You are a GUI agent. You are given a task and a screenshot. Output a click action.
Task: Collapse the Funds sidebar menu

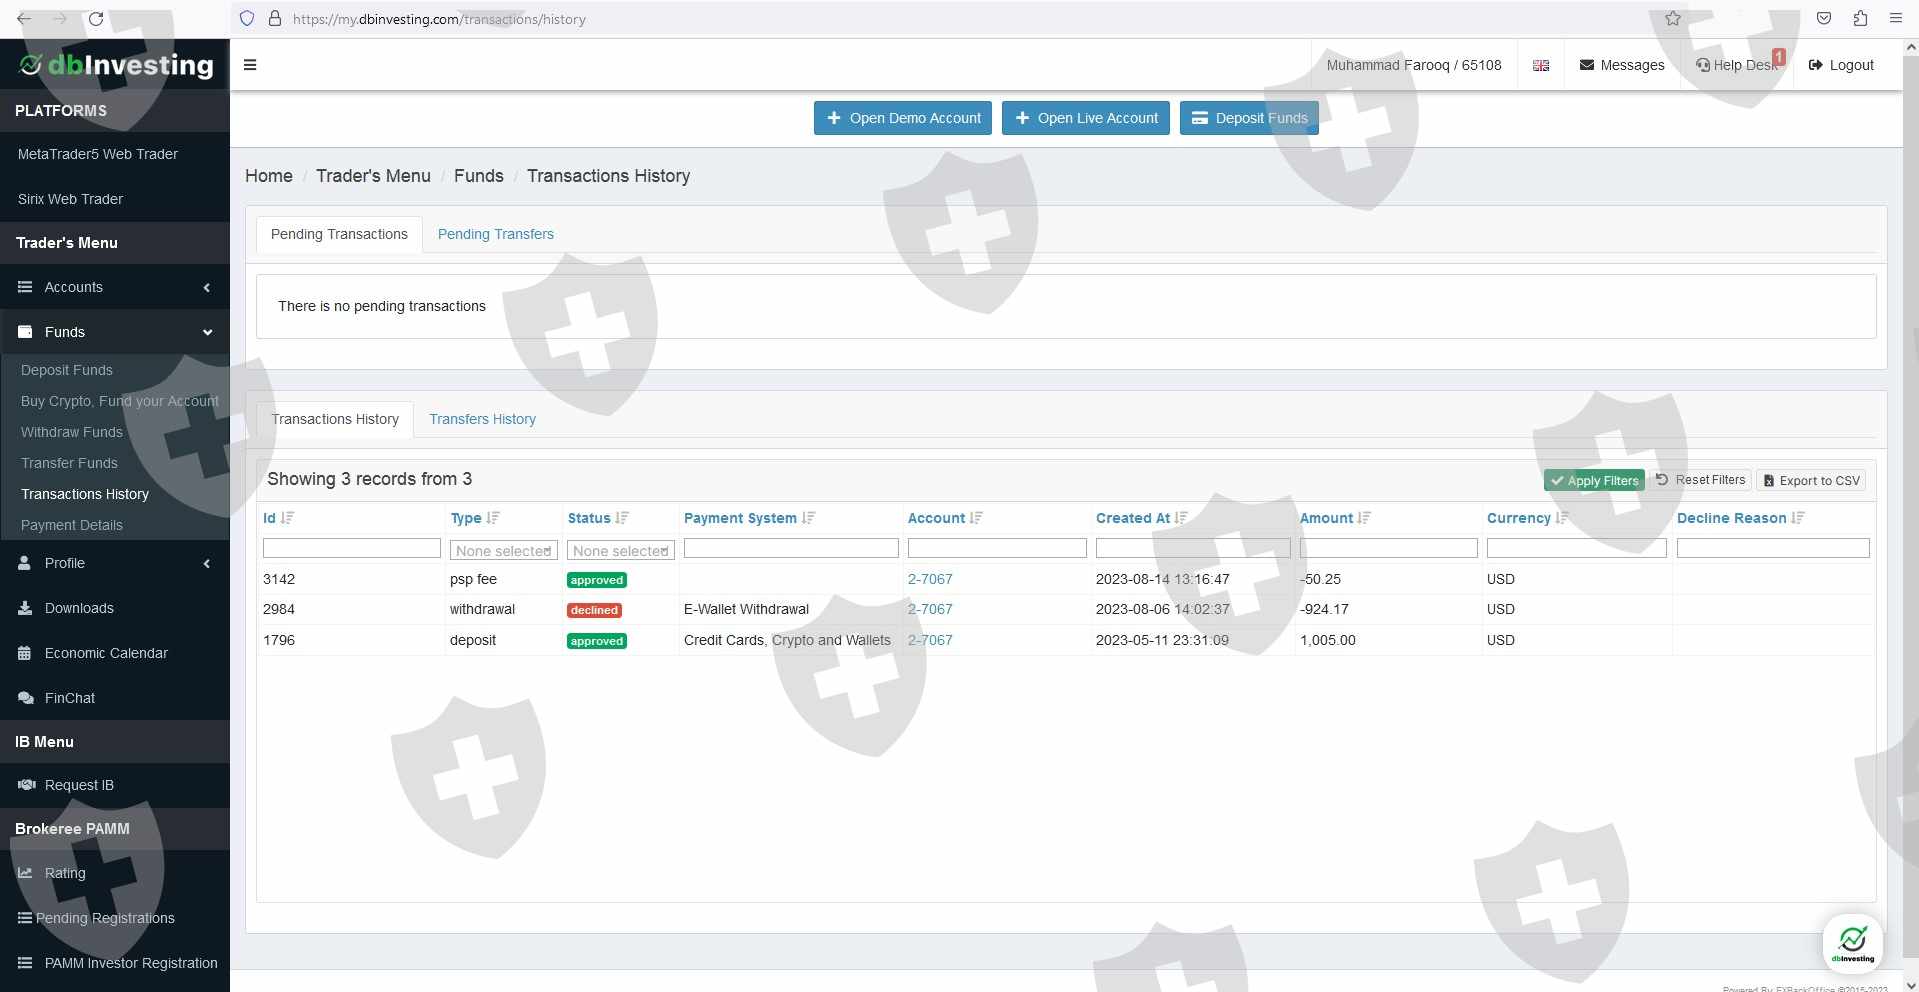pyautogui.click(x=114, y=332)
